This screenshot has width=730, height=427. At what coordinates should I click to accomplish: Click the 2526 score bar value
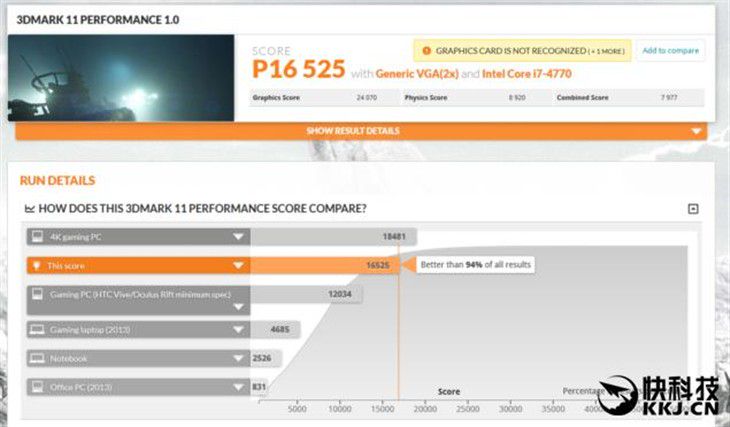pyautogui.click(x=262, y=358)
